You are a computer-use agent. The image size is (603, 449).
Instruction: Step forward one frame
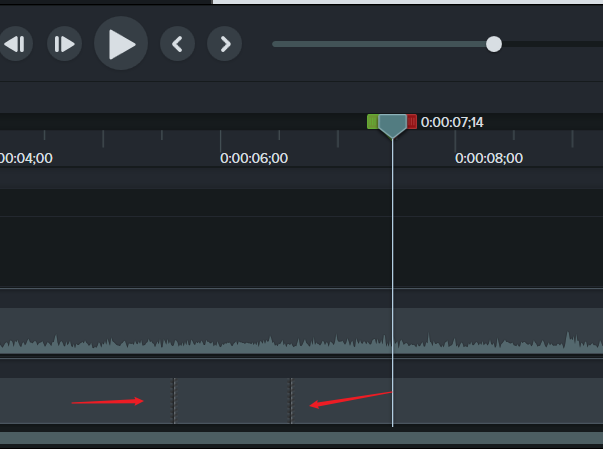click(64, 44)
